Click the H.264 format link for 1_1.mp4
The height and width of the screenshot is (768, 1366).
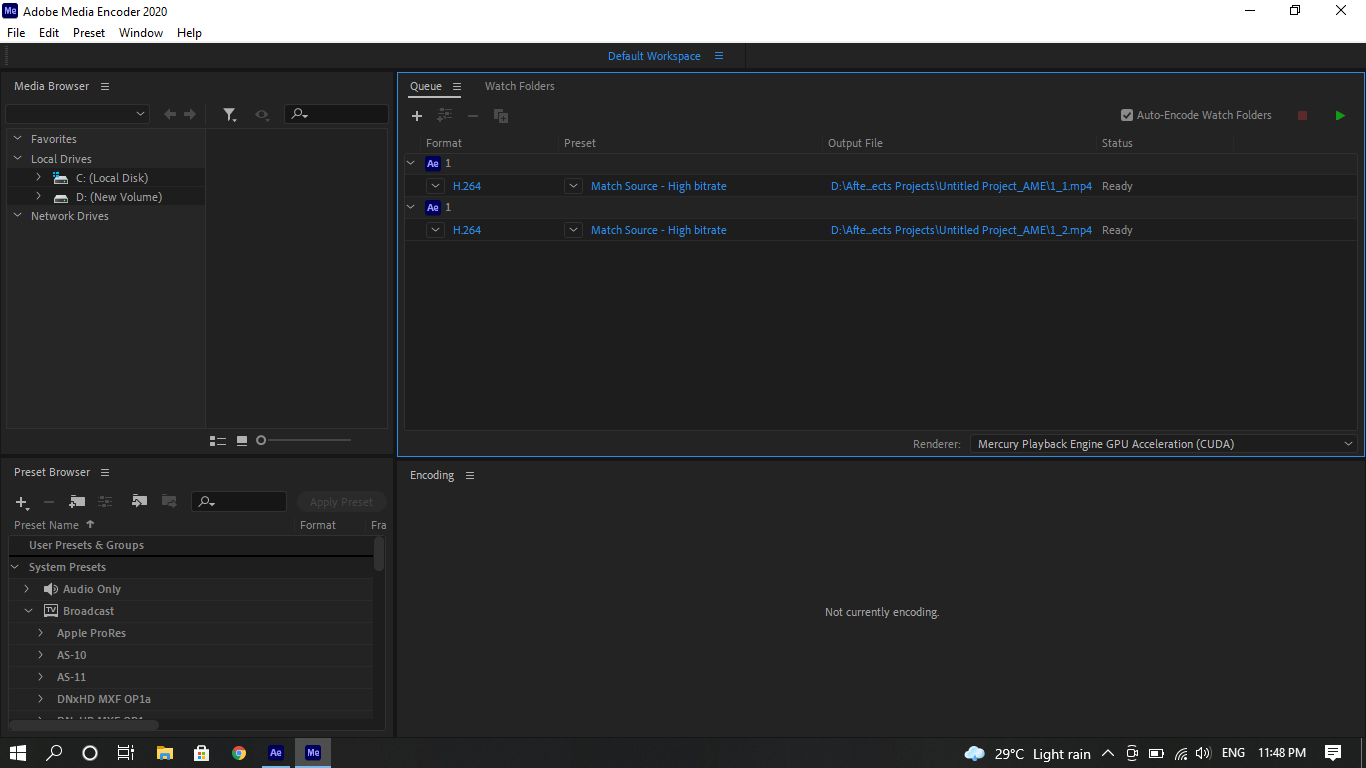click(x=467, y=186)
